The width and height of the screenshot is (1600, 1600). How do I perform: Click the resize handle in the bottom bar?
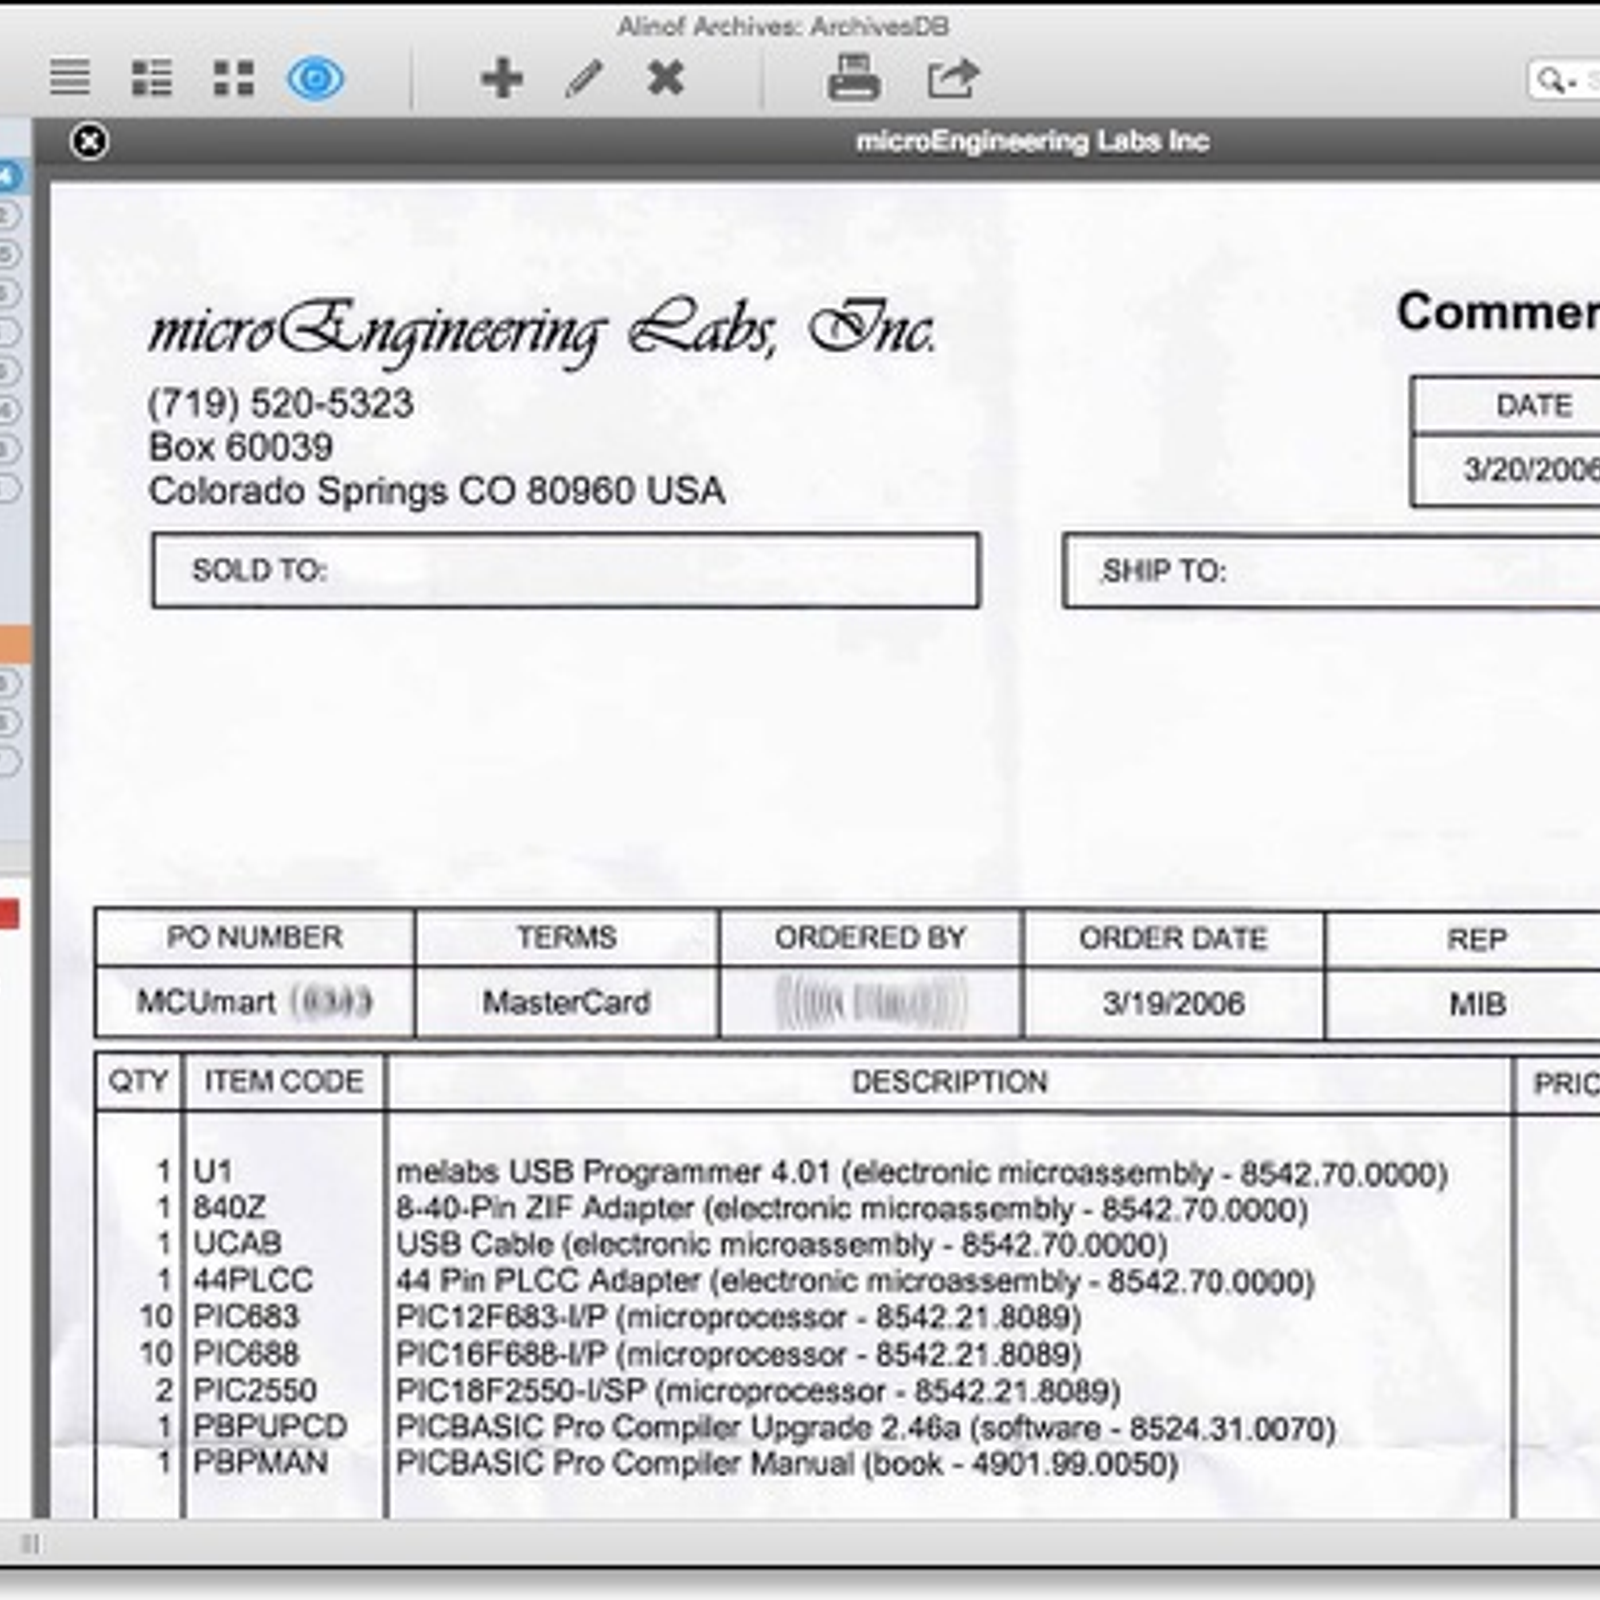tap(31, 1544)
